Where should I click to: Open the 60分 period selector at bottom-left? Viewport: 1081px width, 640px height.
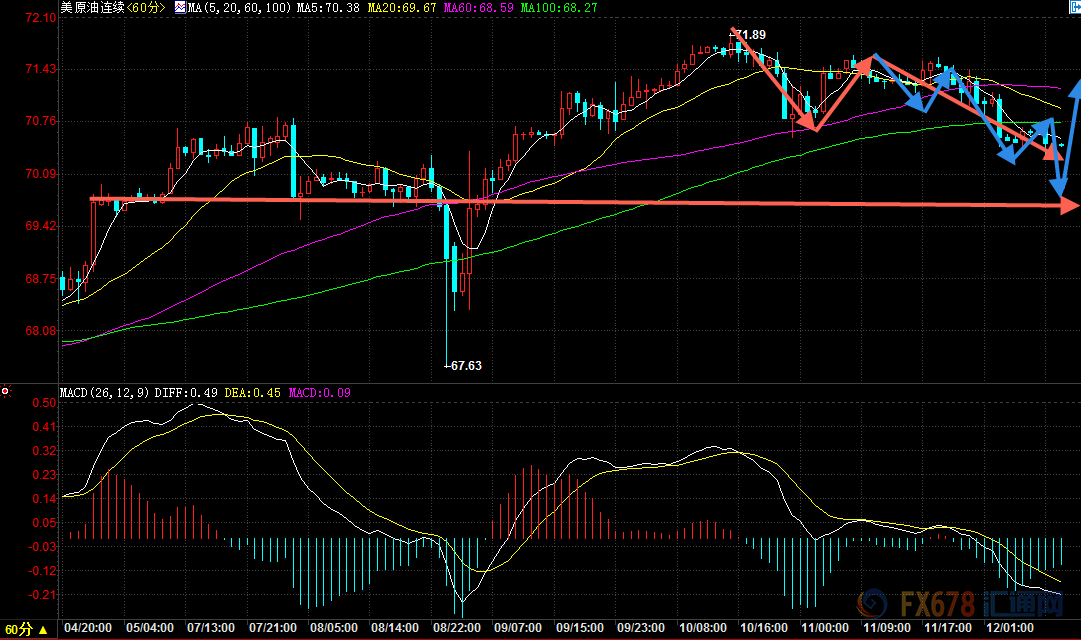tap(24, 629)
